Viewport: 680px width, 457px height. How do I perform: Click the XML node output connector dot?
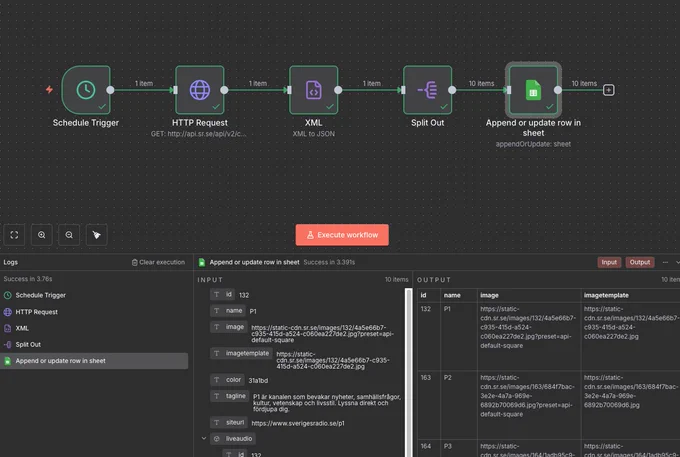(x=338, y=90)
